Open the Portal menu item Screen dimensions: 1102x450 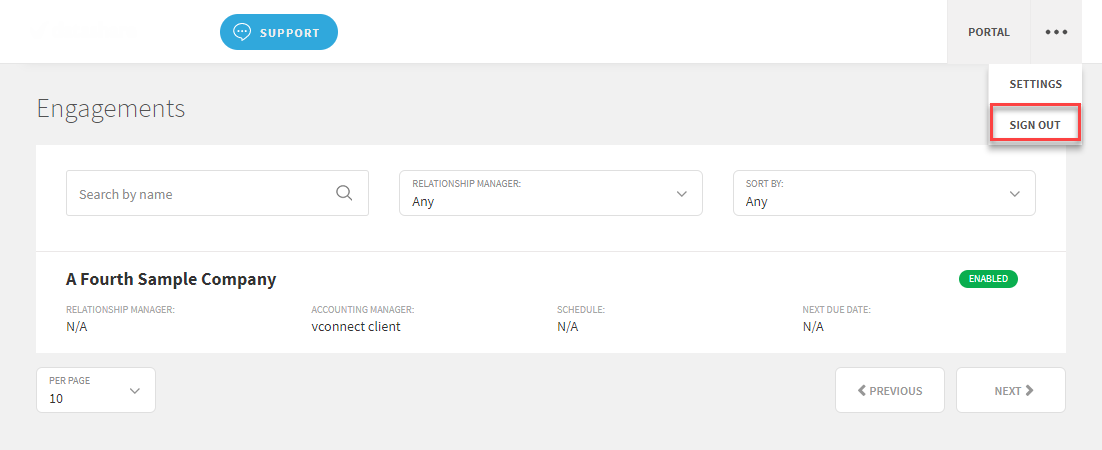click(988, 32)
